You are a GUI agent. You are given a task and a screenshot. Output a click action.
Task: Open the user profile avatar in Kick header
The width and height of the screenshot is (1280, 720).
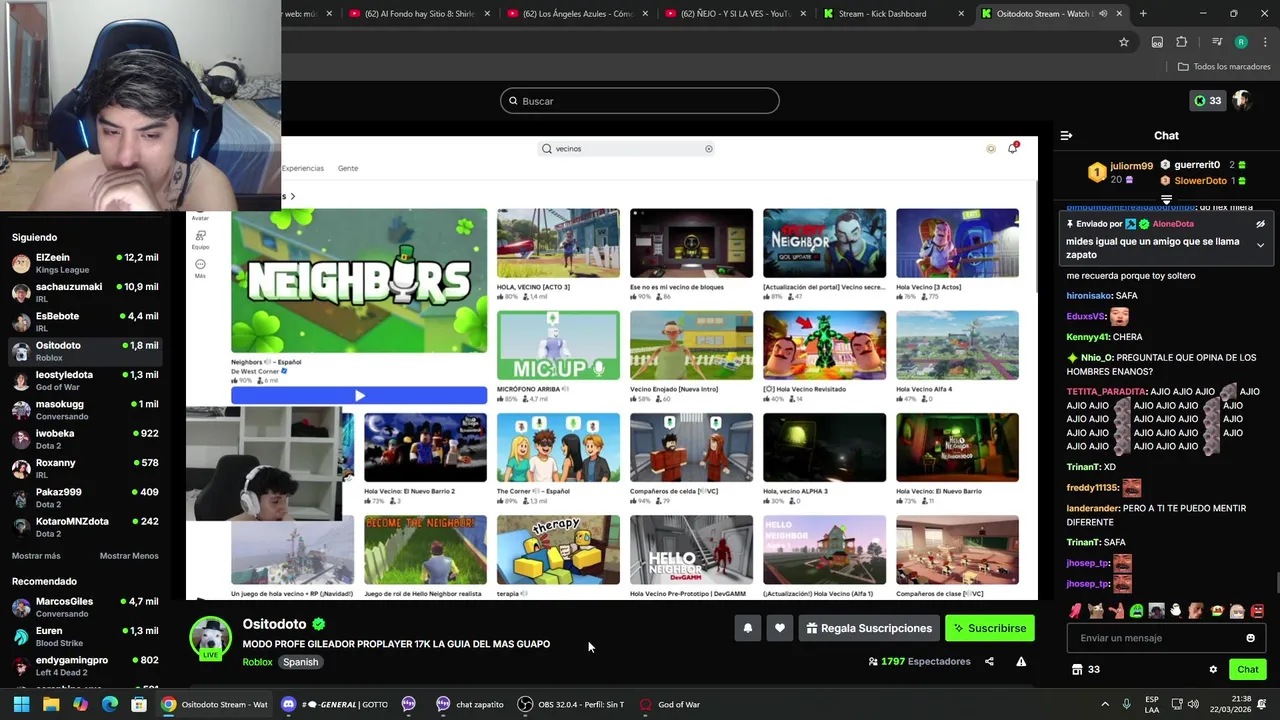(1242, 101)
